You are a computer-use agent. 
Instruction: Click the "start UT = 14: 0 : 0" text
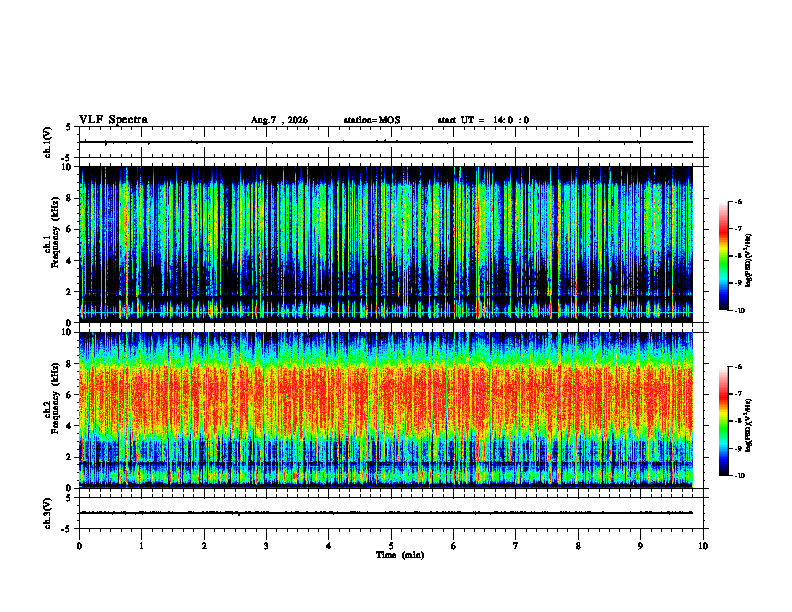click(483, 120)
